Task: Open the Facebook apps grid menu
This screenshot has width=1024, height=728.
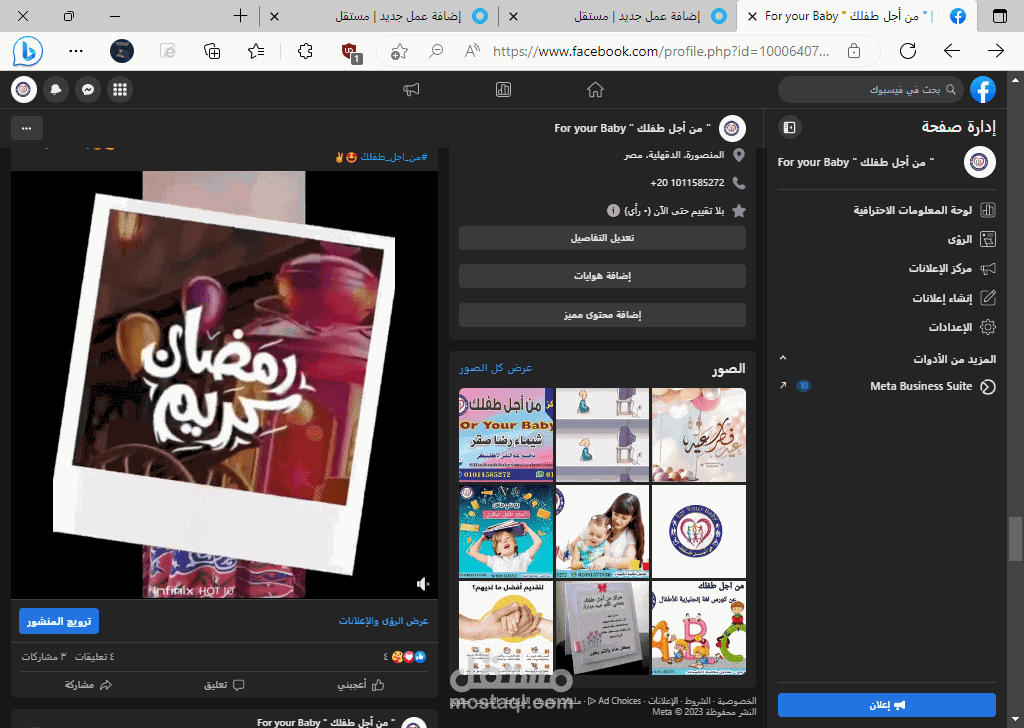Action: coord(120,89)
